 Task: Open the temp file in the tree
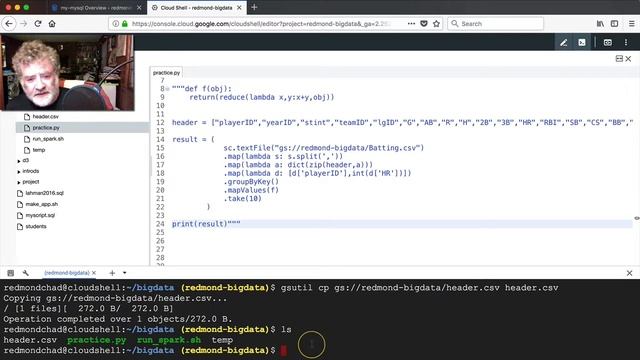point(39,150)
